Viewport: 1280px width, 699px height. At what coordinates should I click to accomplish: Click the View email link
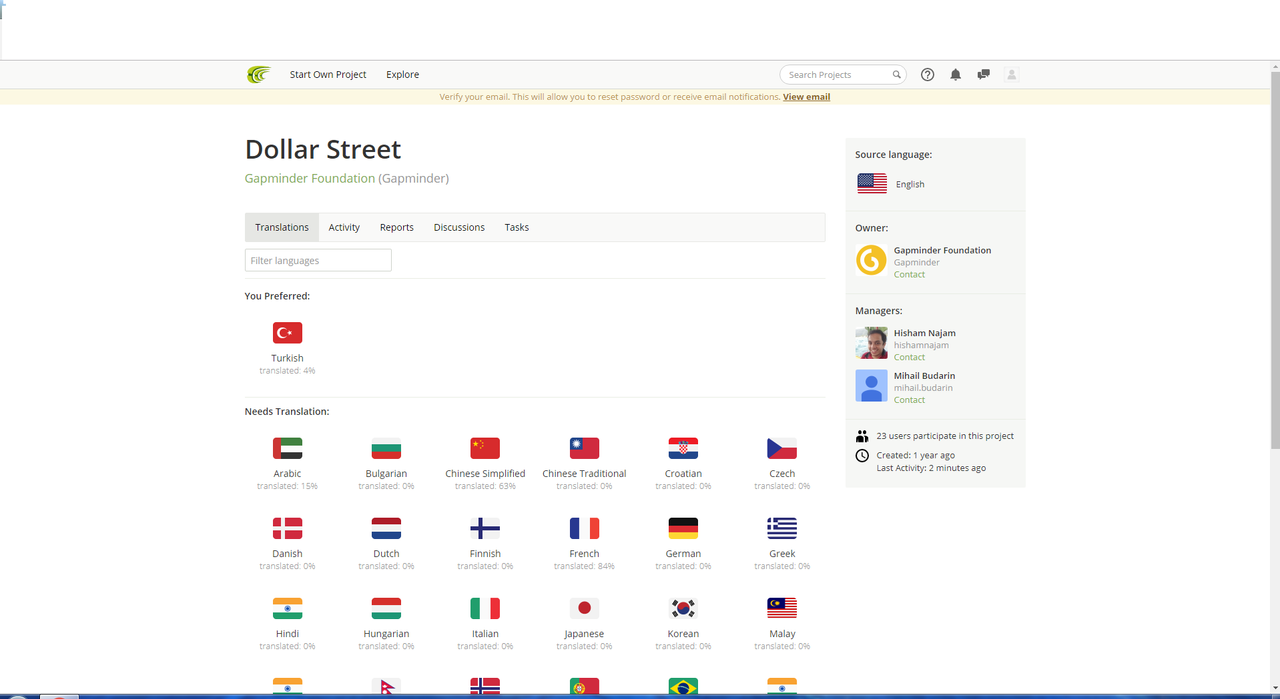[x=806, y=97]
